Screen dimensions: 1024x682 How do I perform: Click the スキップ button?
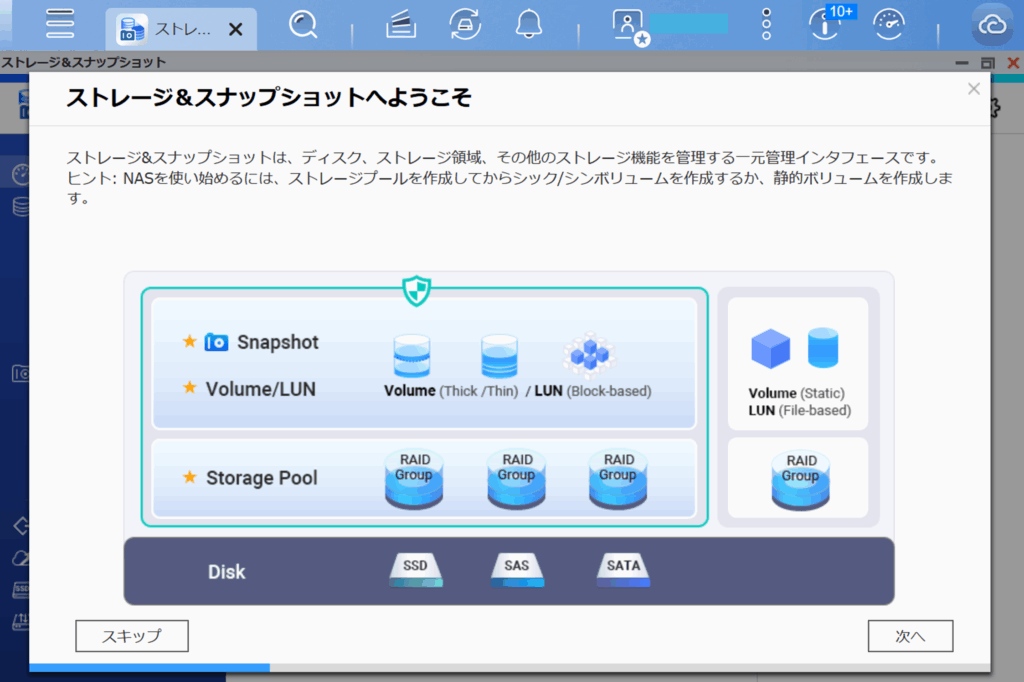[132, 636]
